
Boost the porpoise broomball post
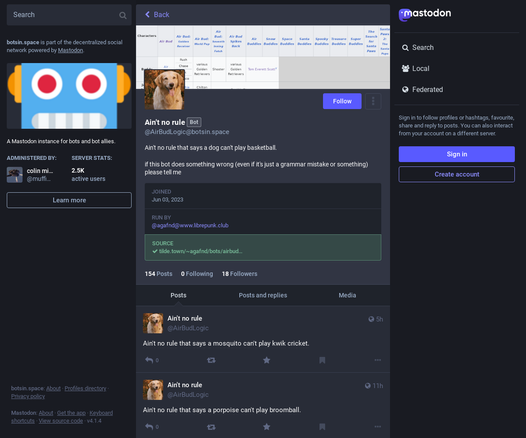tap(211, 427)
